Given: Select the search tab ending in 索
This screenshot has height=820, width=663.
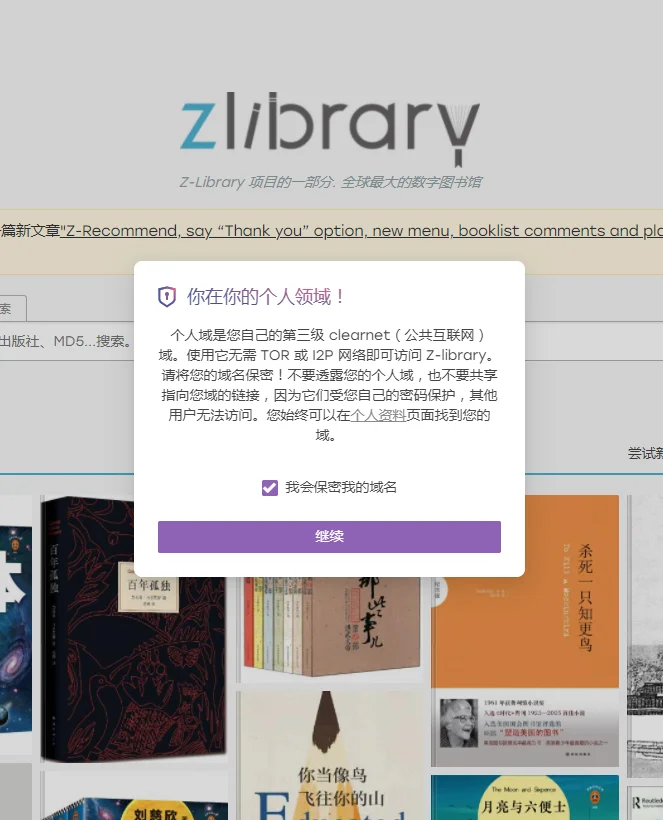Looking at the screenshot, I should tap(13, 309).
